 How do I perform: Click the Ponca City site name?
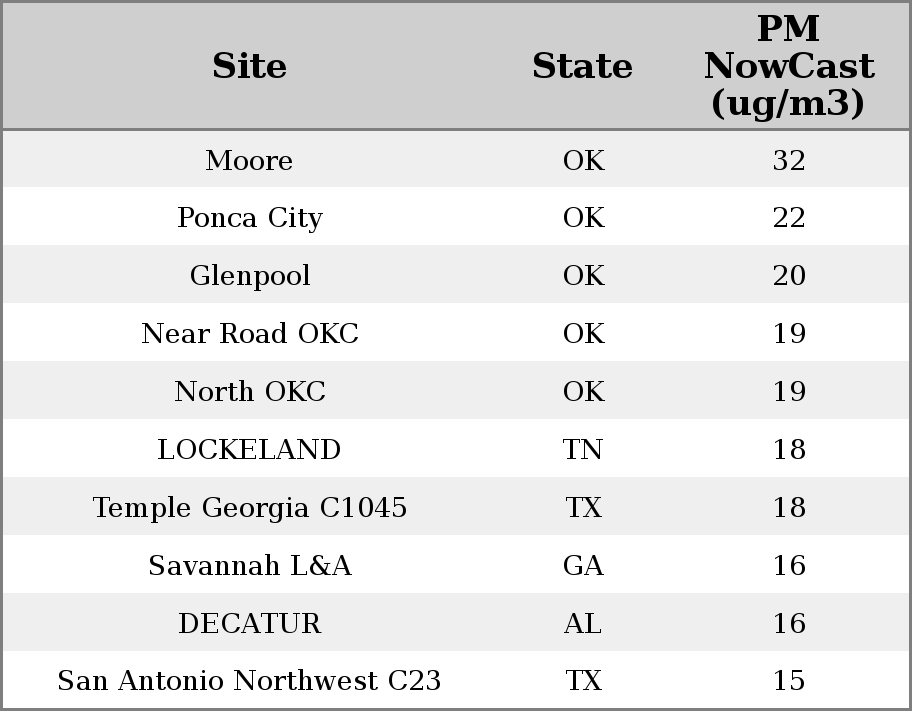coord(249,218)
